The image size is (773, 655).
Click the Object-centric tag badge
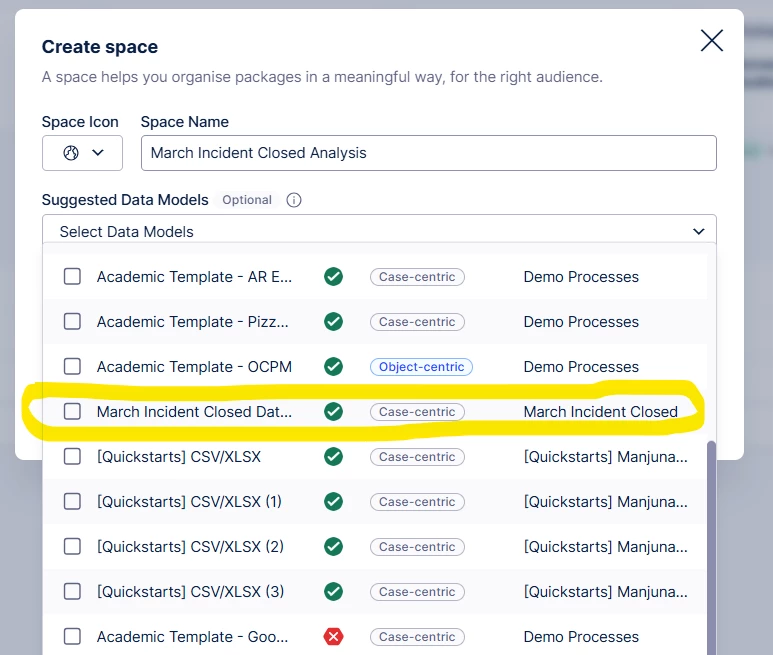pos(421,367)
